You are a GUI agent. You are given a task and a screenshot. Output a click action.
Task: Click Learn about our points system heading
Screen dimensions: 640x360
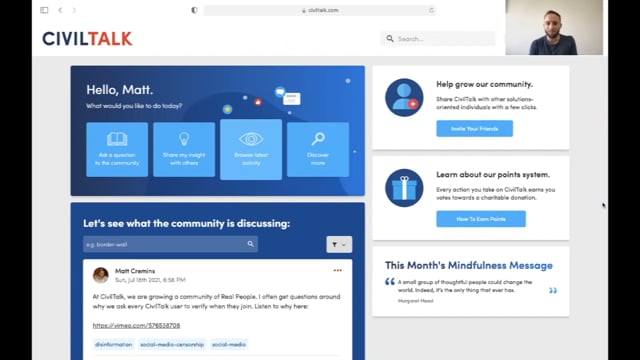tap(493, 174)
